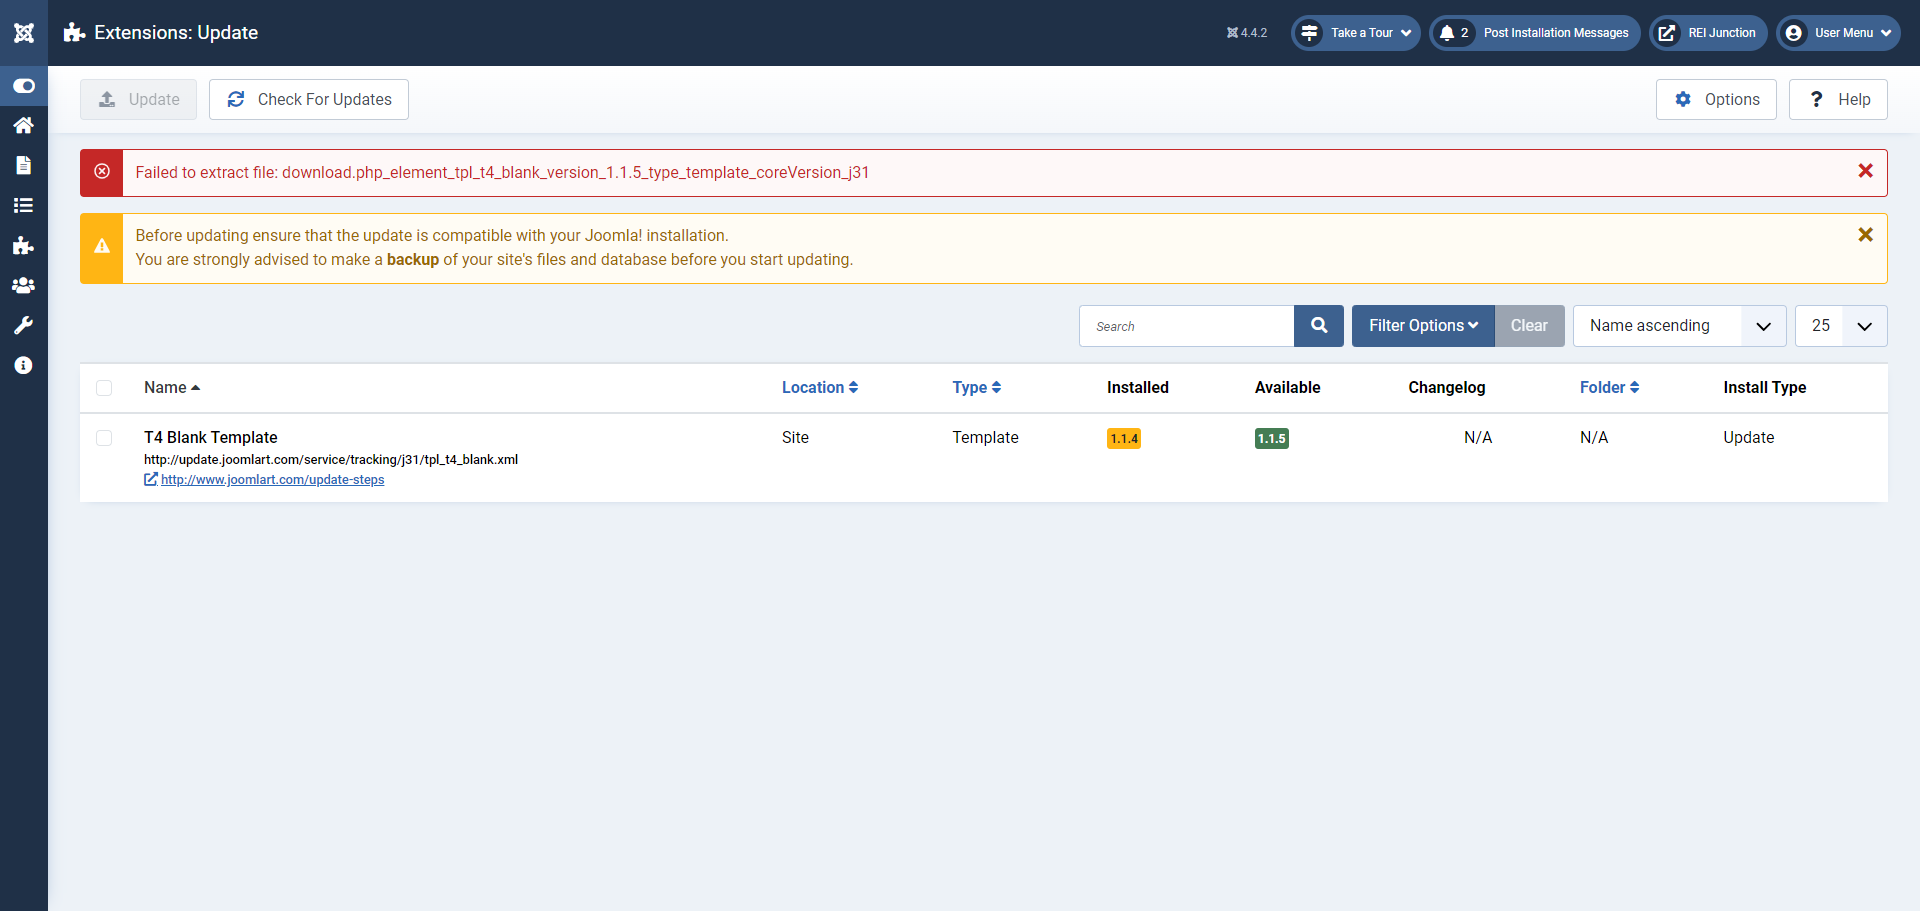Expand the Filter Options dropdown
1920x911 pixels.
coord(1422,326)
